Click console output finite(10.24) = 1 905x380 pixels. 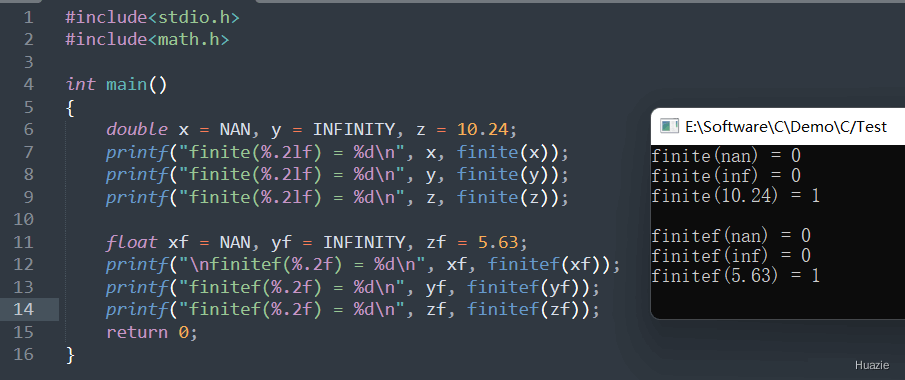tap(735, 196)
